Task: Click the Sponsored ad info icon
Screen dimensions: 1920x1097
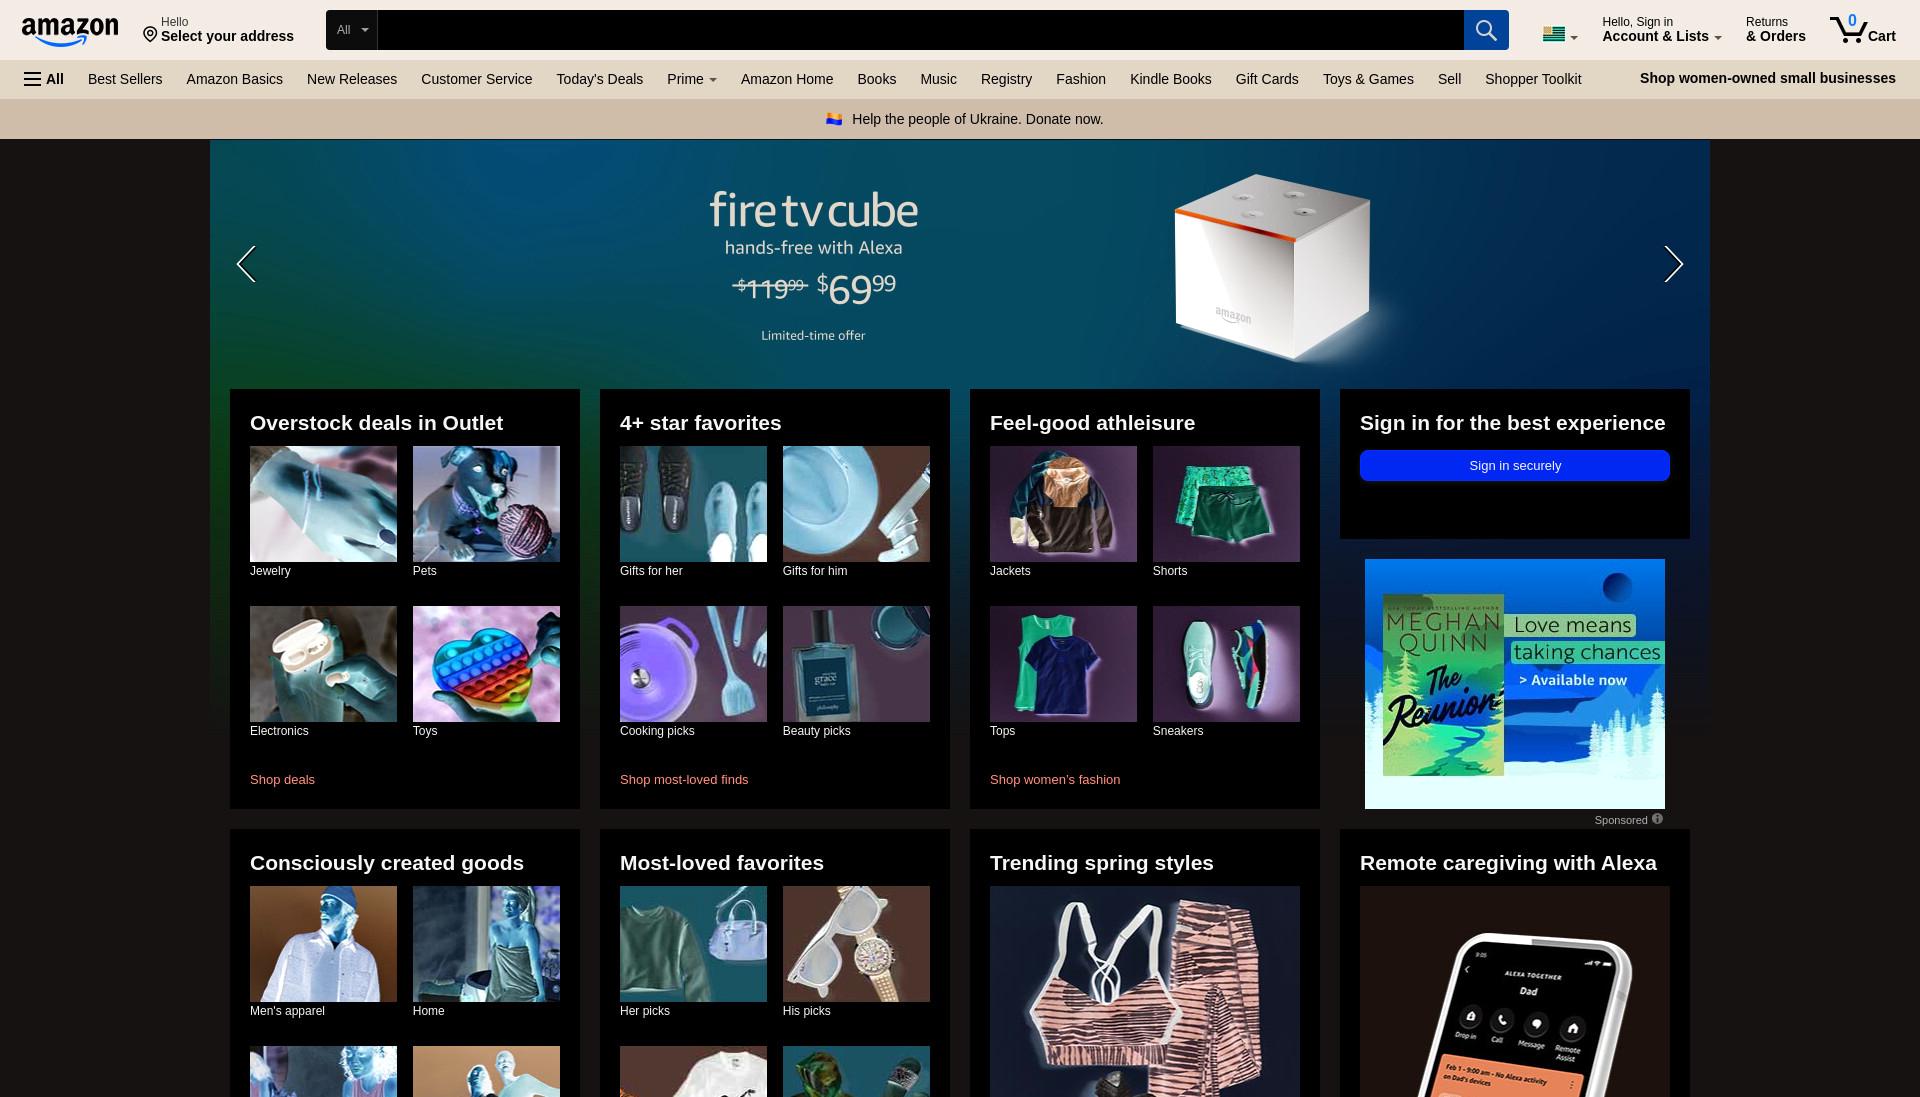Action: click(x=1657, y=819)
